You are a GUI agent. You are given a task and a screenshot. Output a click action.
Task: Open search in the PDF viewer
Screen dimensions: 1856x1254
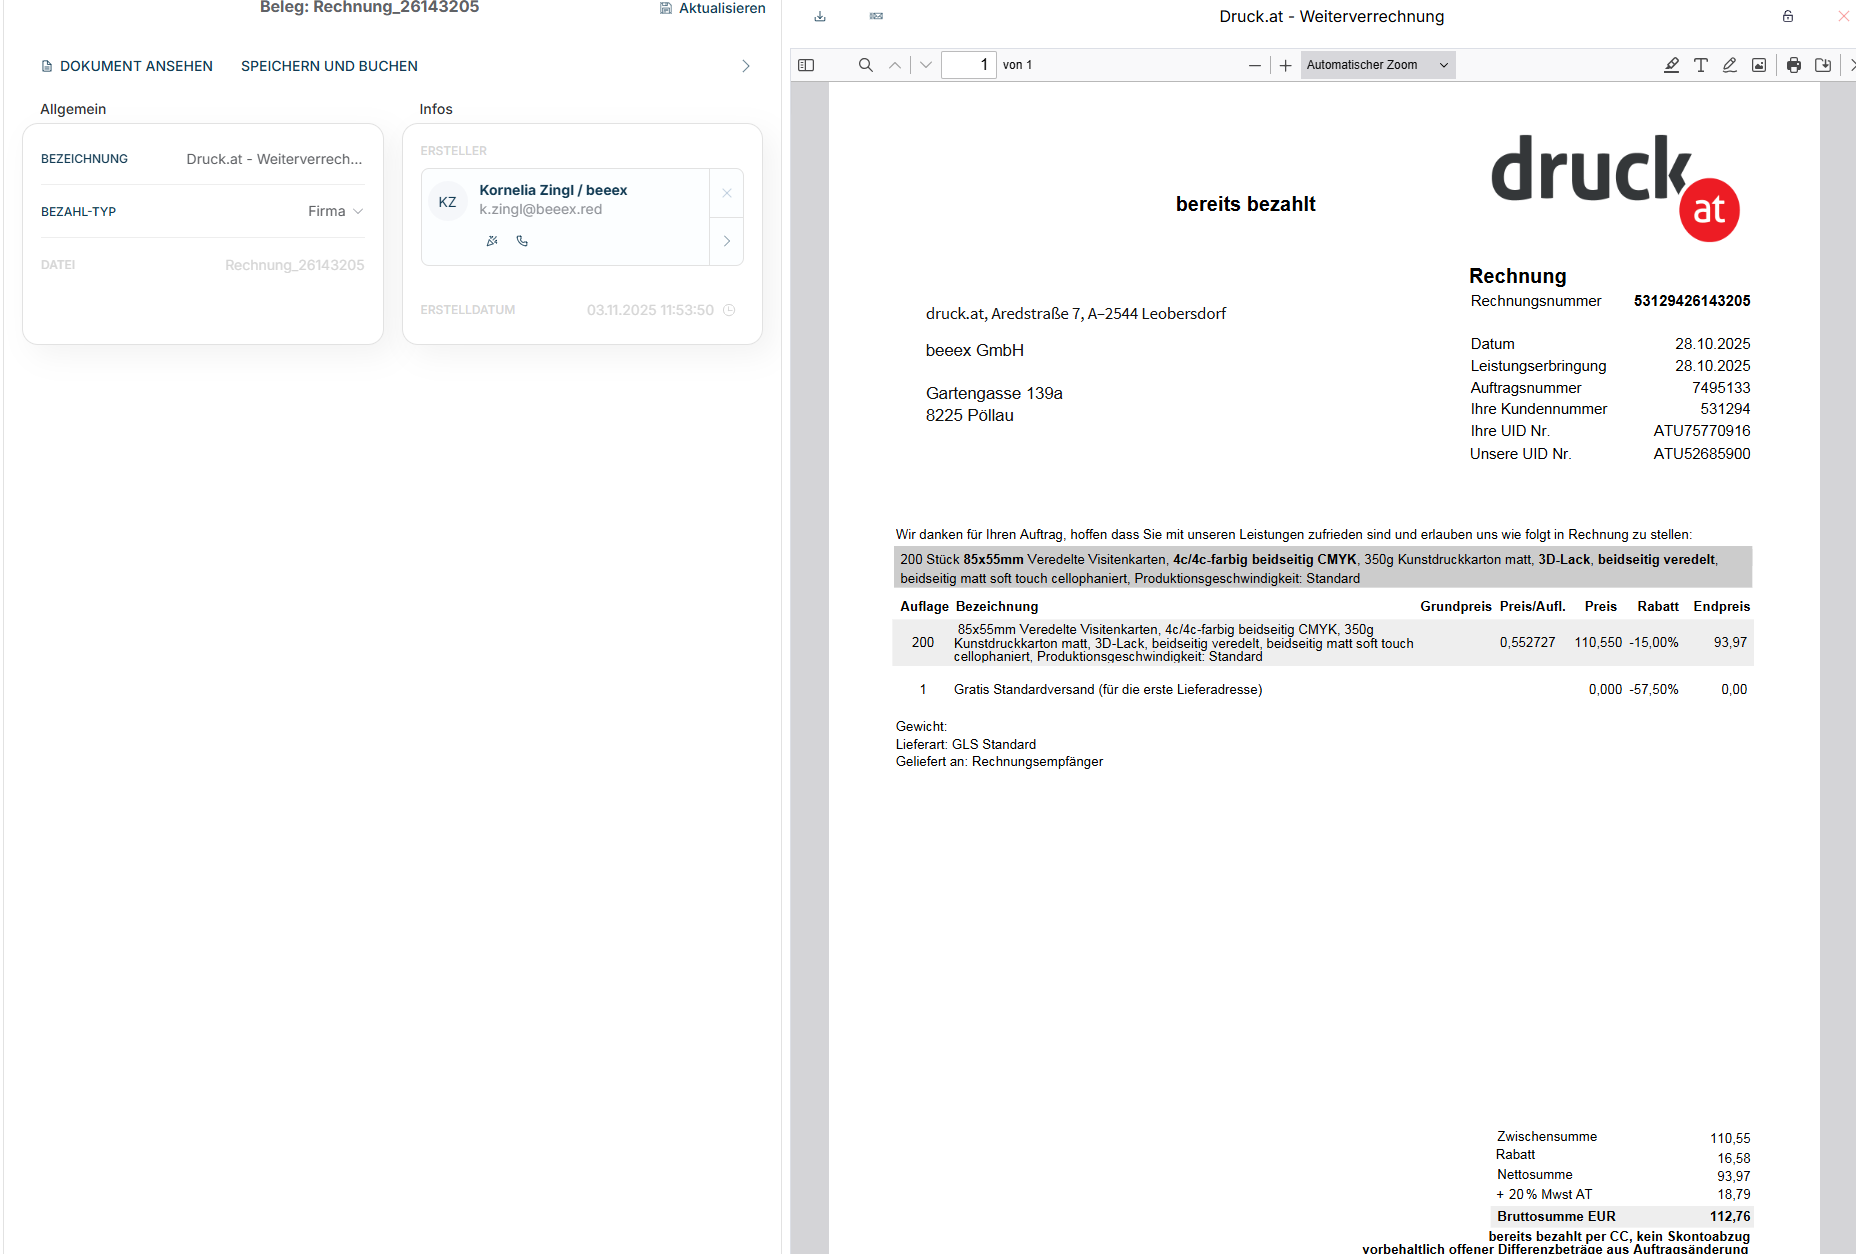click(x=866, y=65)
